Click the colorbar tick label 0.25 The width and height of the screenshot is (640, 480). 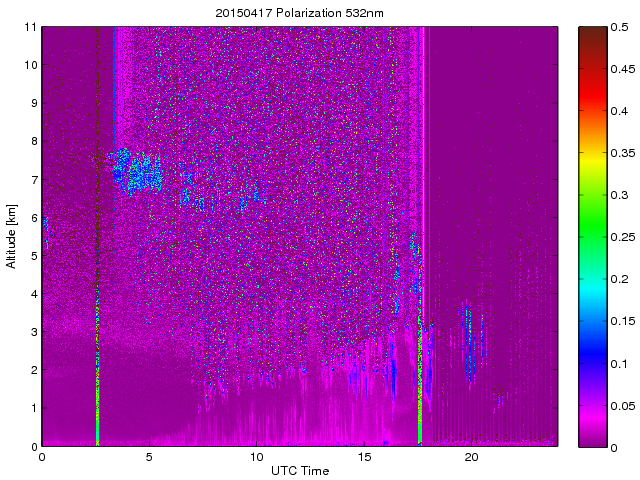coord(623,237)
